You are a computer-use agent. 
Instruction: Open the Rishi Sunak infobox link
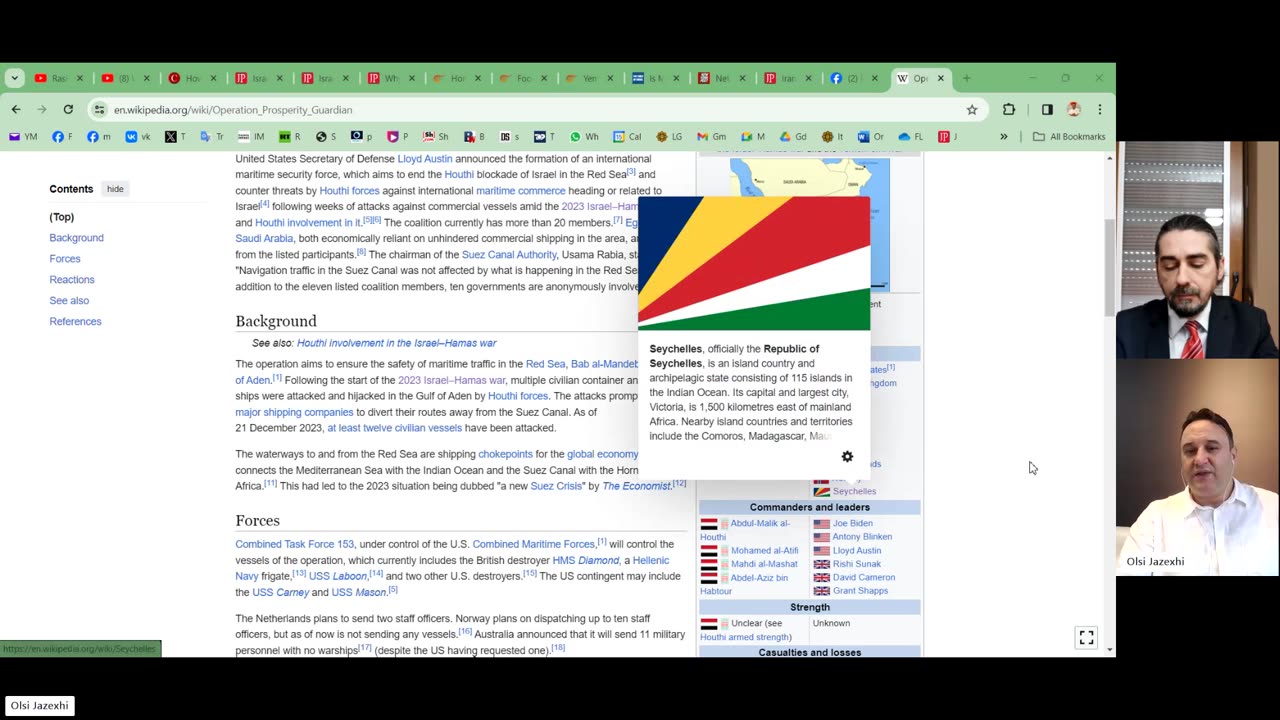click(857, 564)
